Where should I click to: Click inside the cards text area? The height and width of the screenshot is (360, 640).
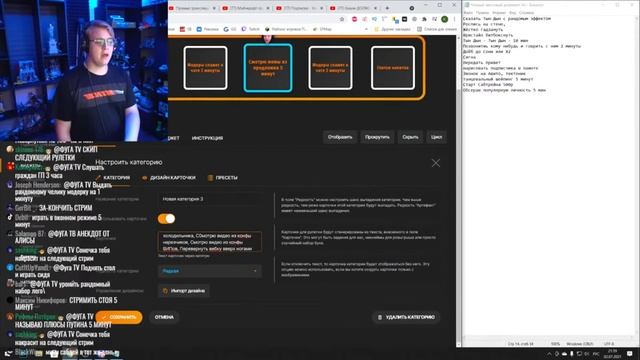point(210,242)
